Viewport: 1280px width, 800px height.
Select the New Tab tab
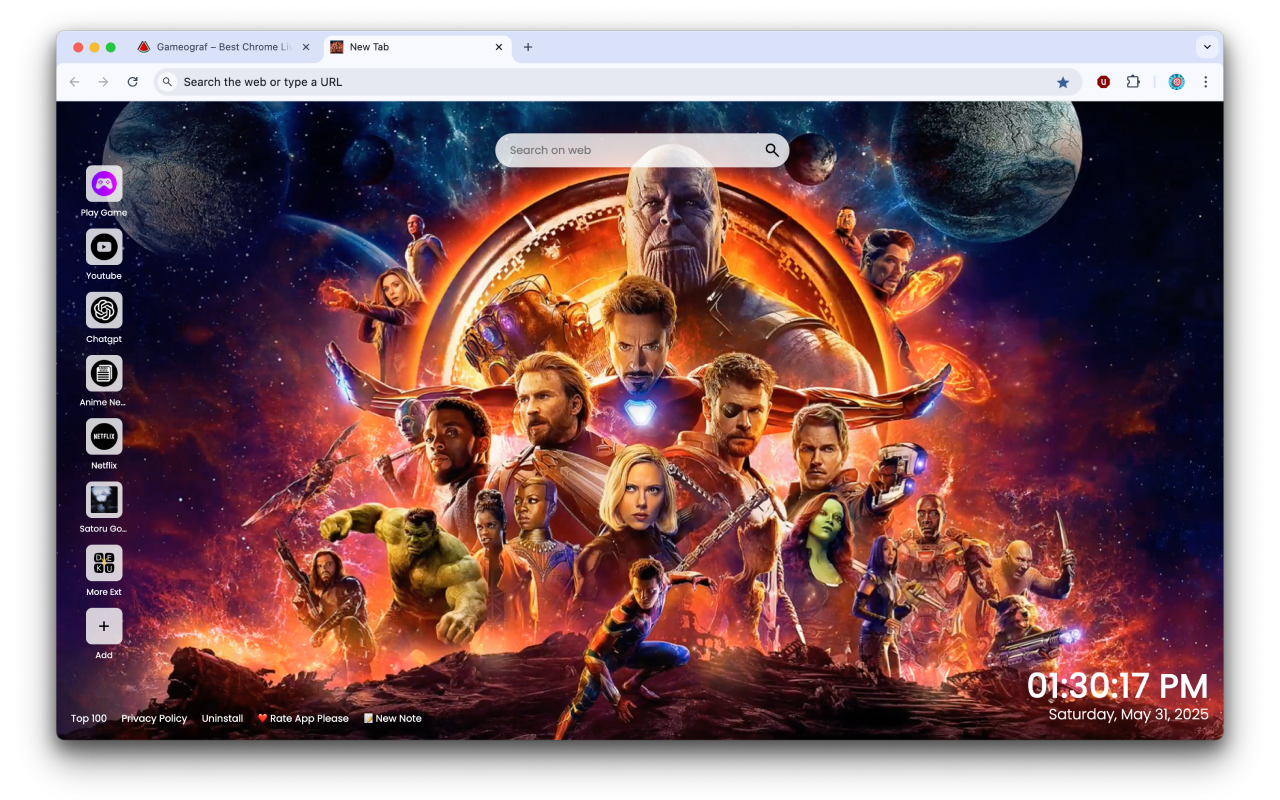point(417,47)
